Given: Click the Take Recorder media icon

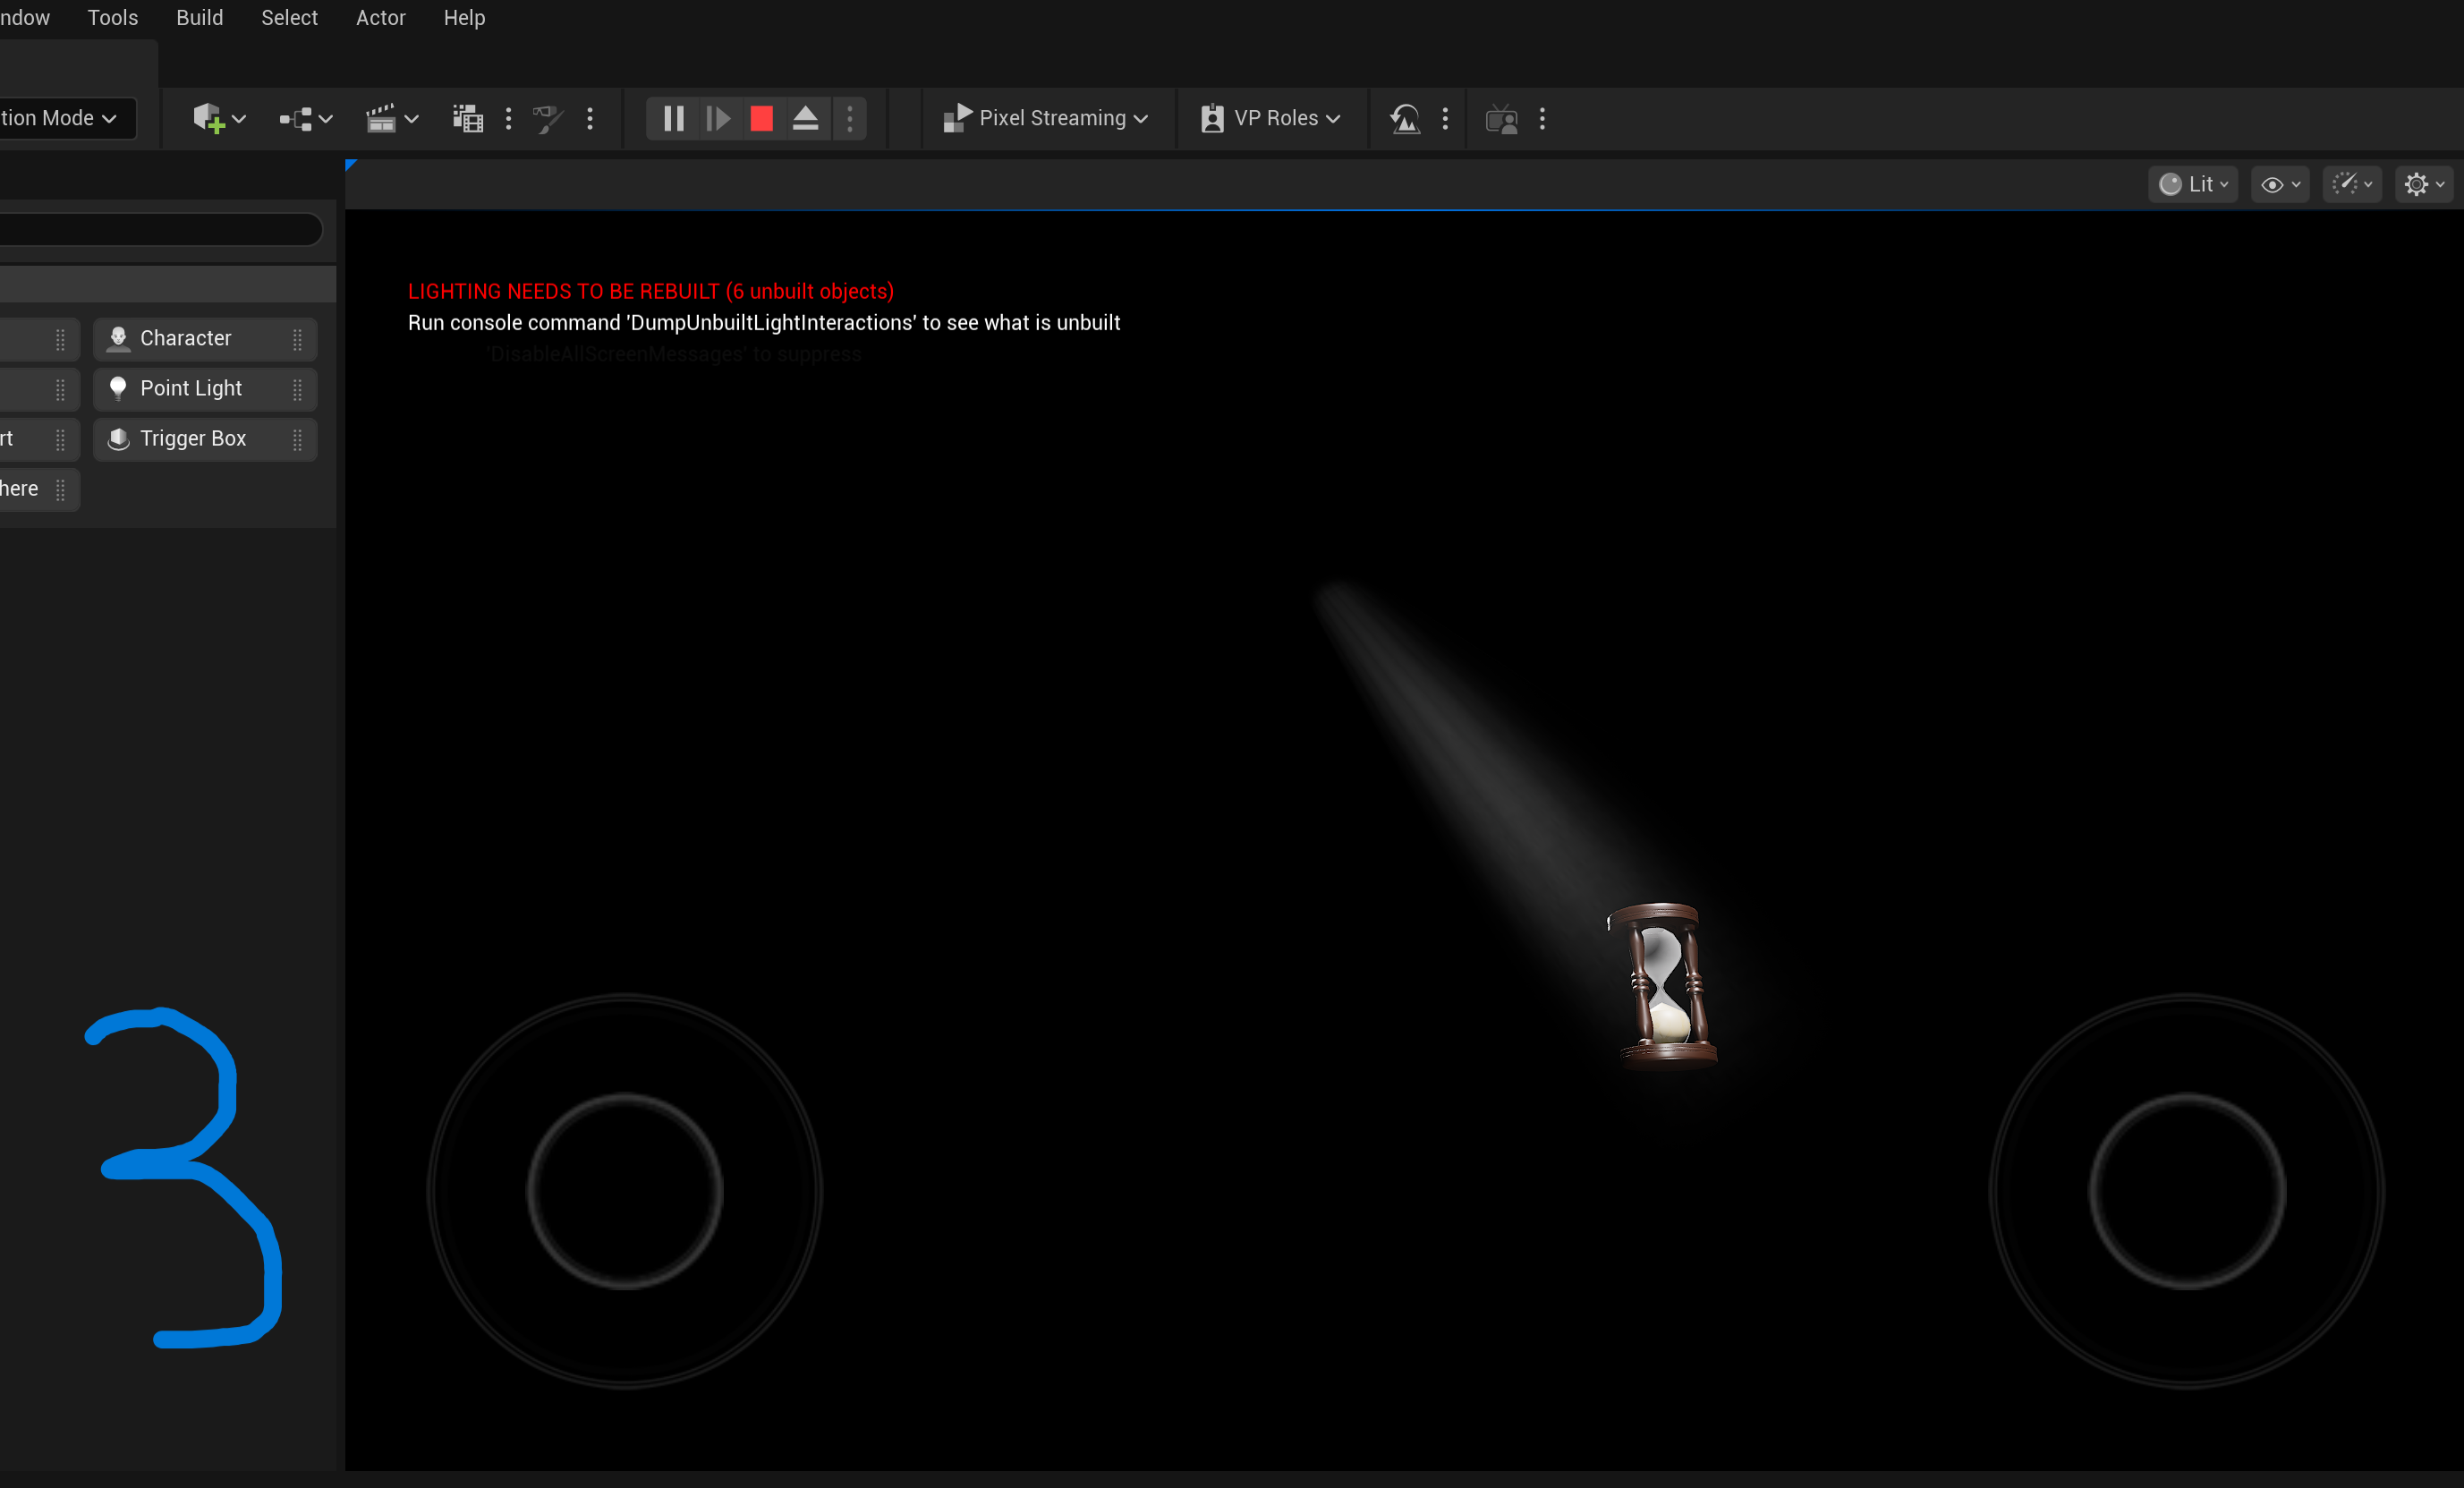Looking at the screenshot, I should pyautogui.click(x=466, y=118).
